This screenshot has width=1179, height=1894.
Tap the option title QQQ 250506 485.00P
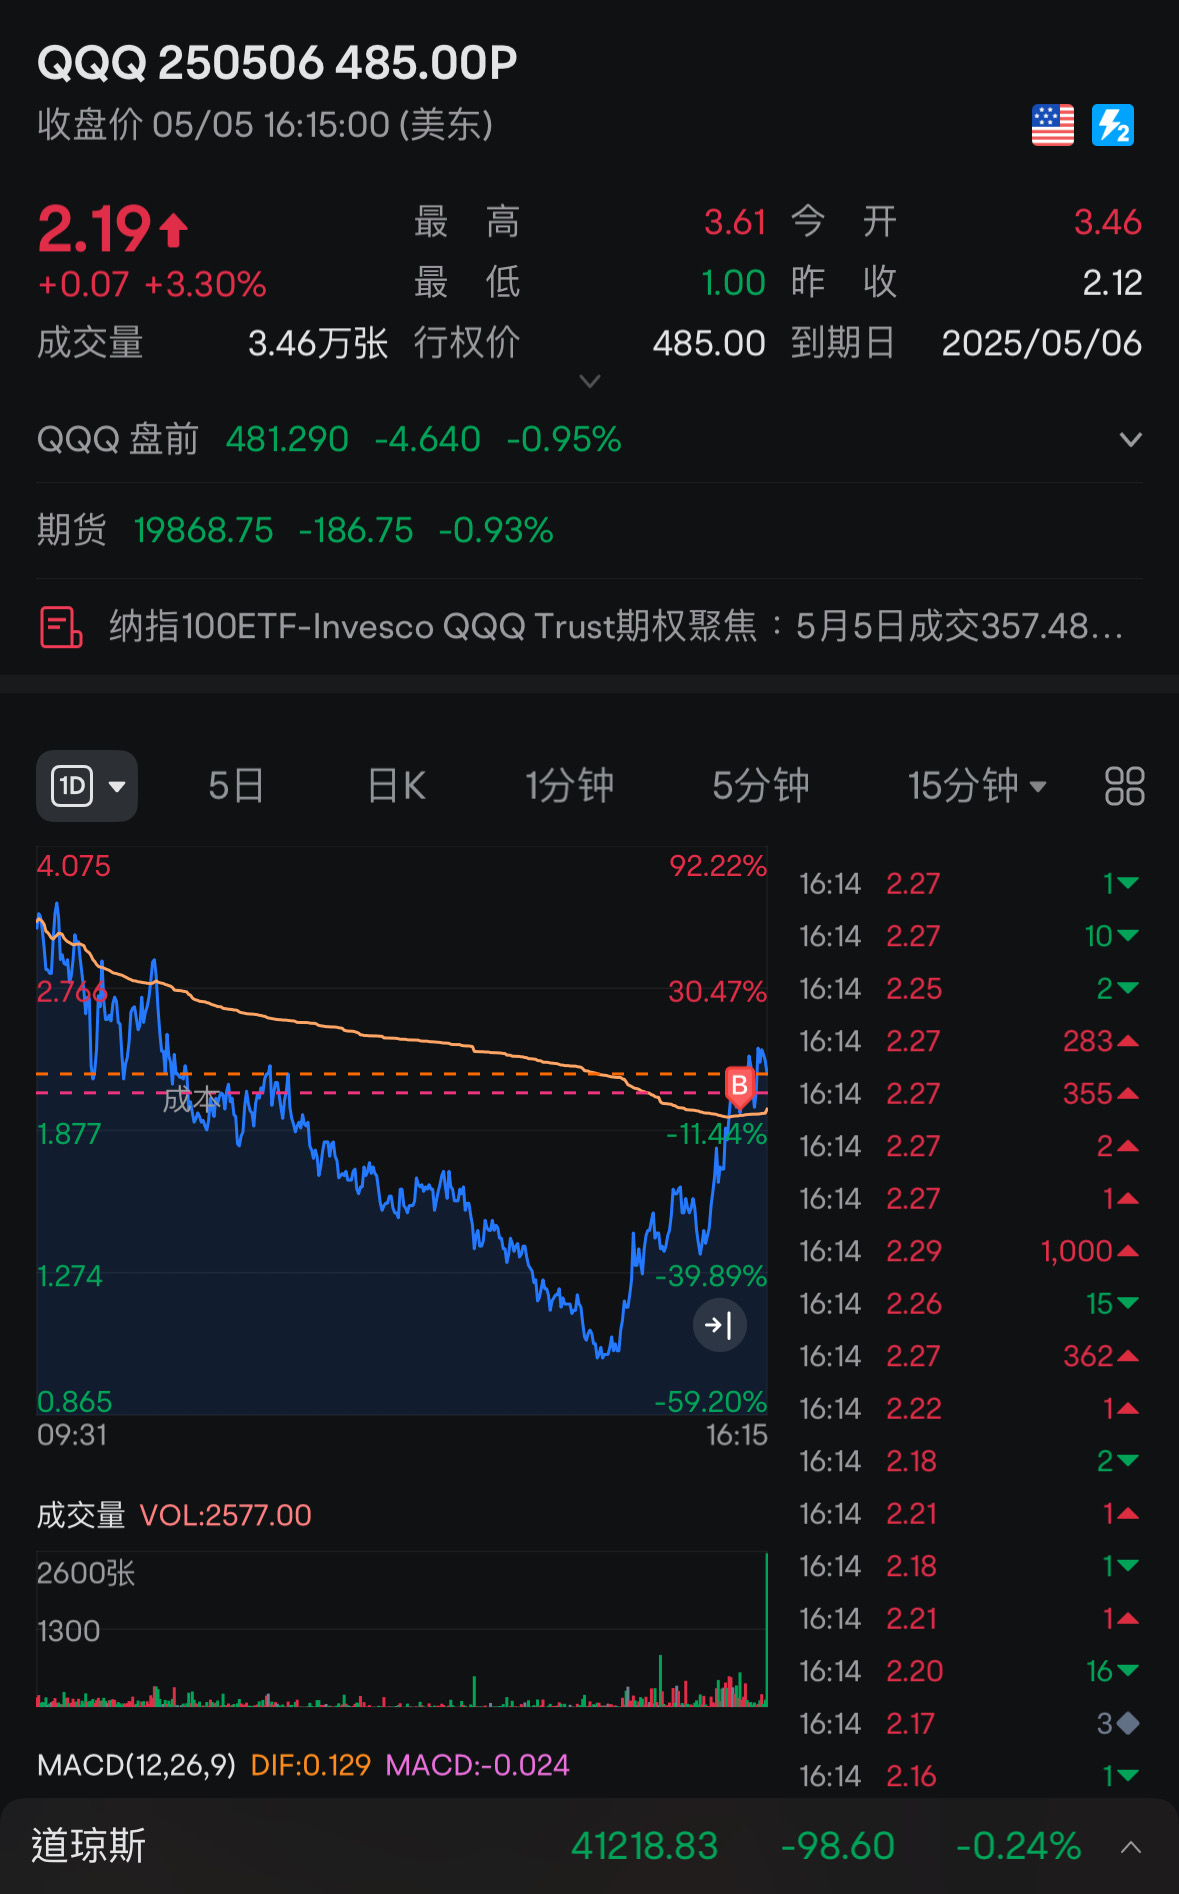click(x=277, y=63)
